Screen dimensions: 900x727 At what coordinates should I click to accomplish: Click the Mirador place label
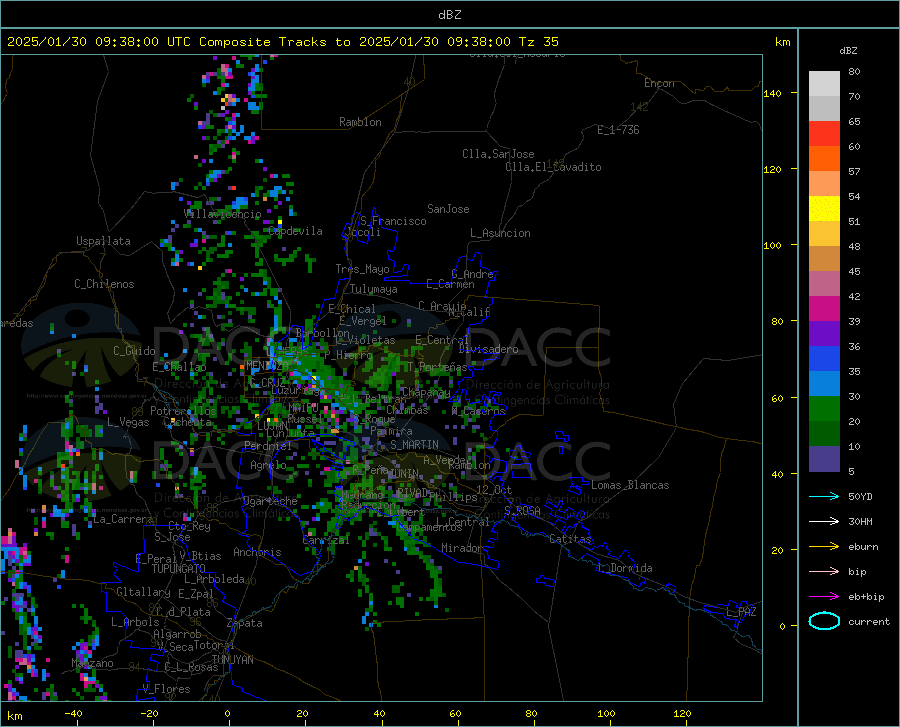(461, 548)
